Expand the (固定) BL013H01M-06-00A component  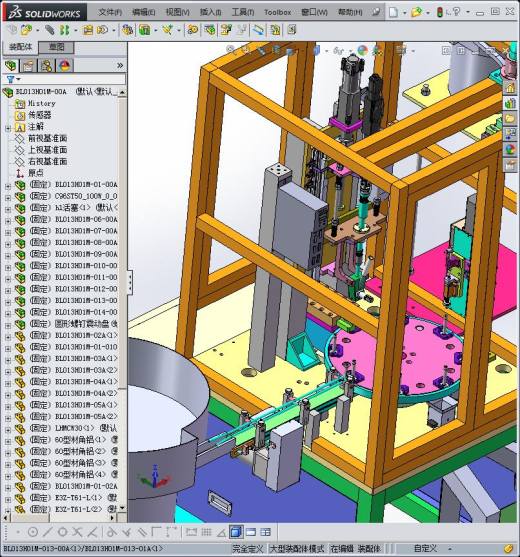(x=8, y=220)
